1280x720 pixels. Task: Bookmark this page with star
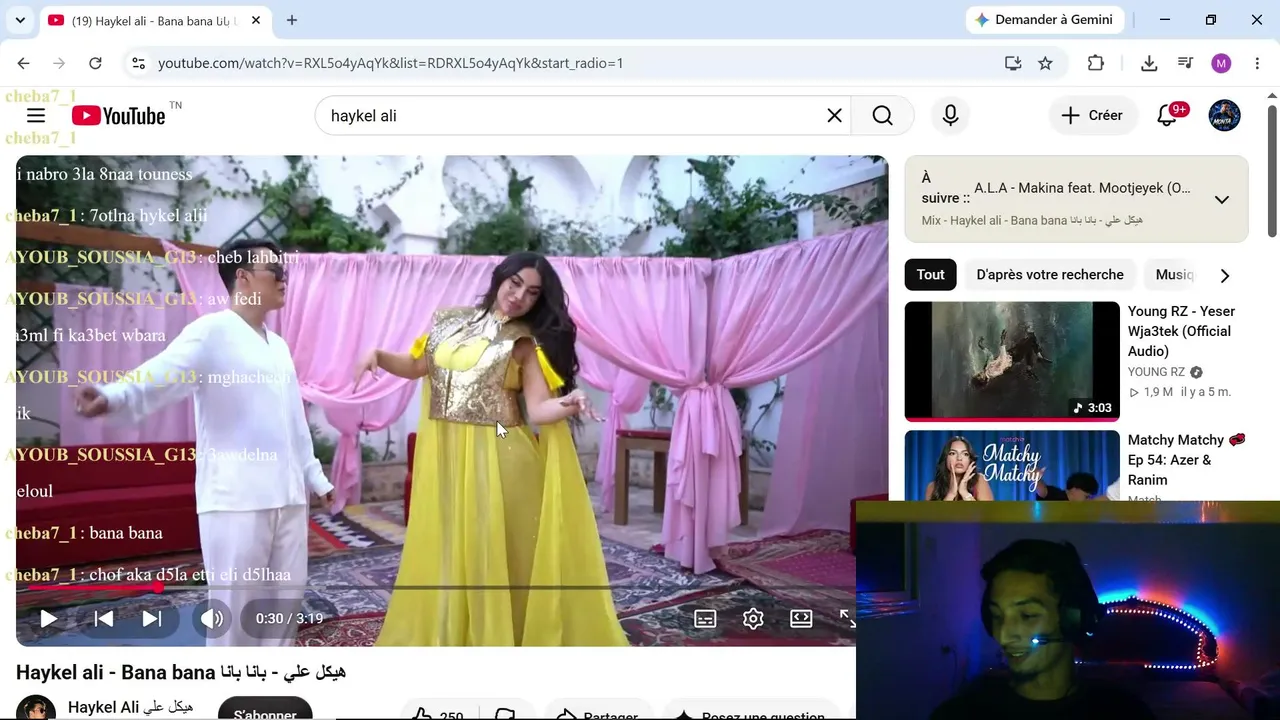1045,63
